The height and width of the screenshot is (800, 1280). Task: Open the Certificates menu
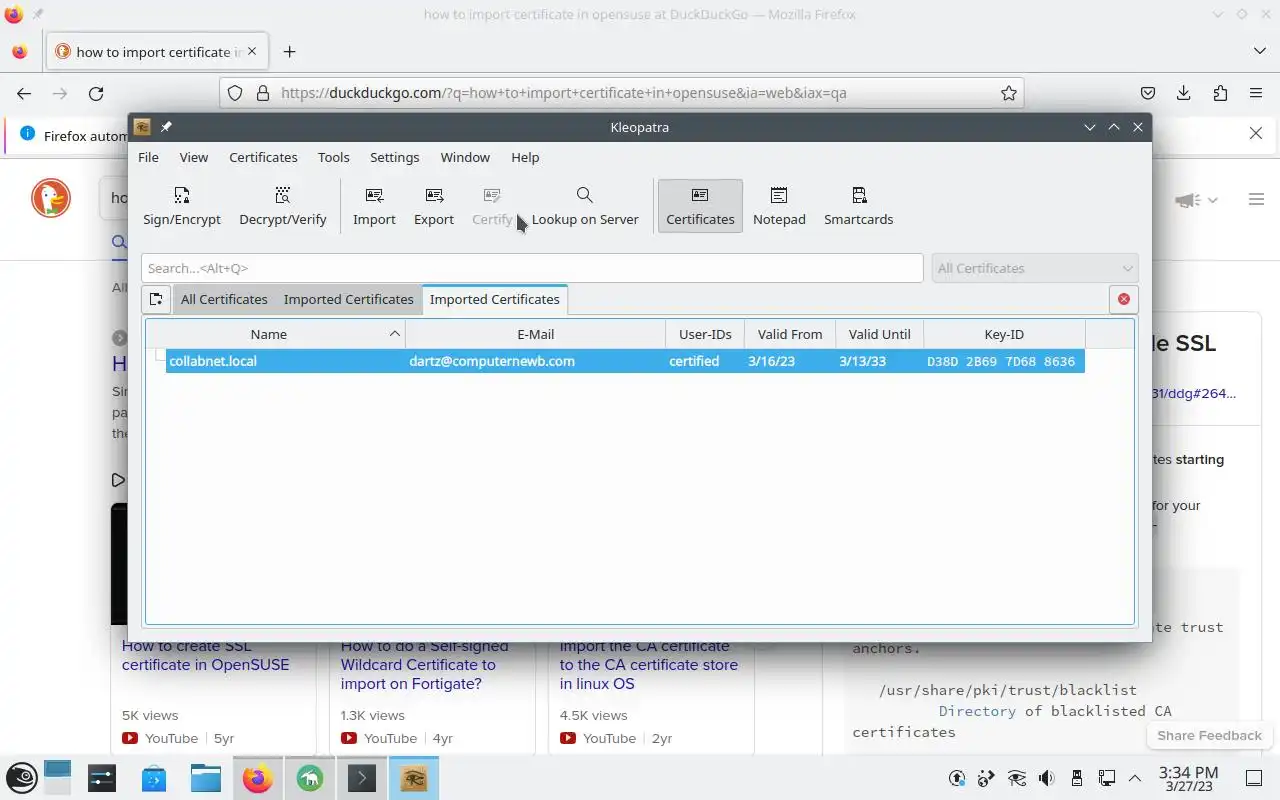point(263,157)
